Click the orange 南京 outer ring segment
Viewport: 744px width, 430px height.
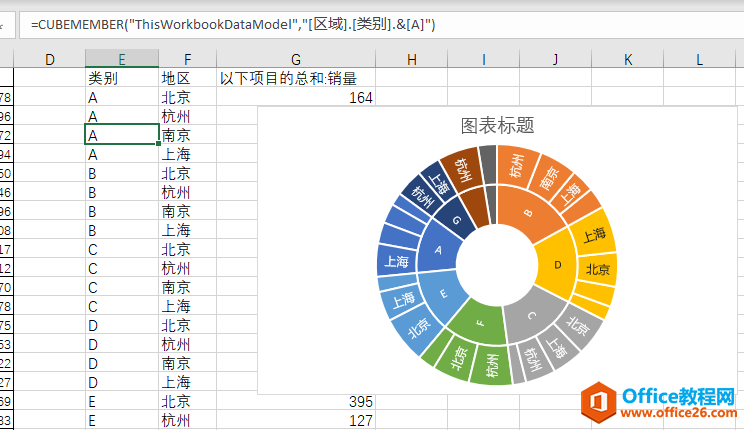[549, 178]
